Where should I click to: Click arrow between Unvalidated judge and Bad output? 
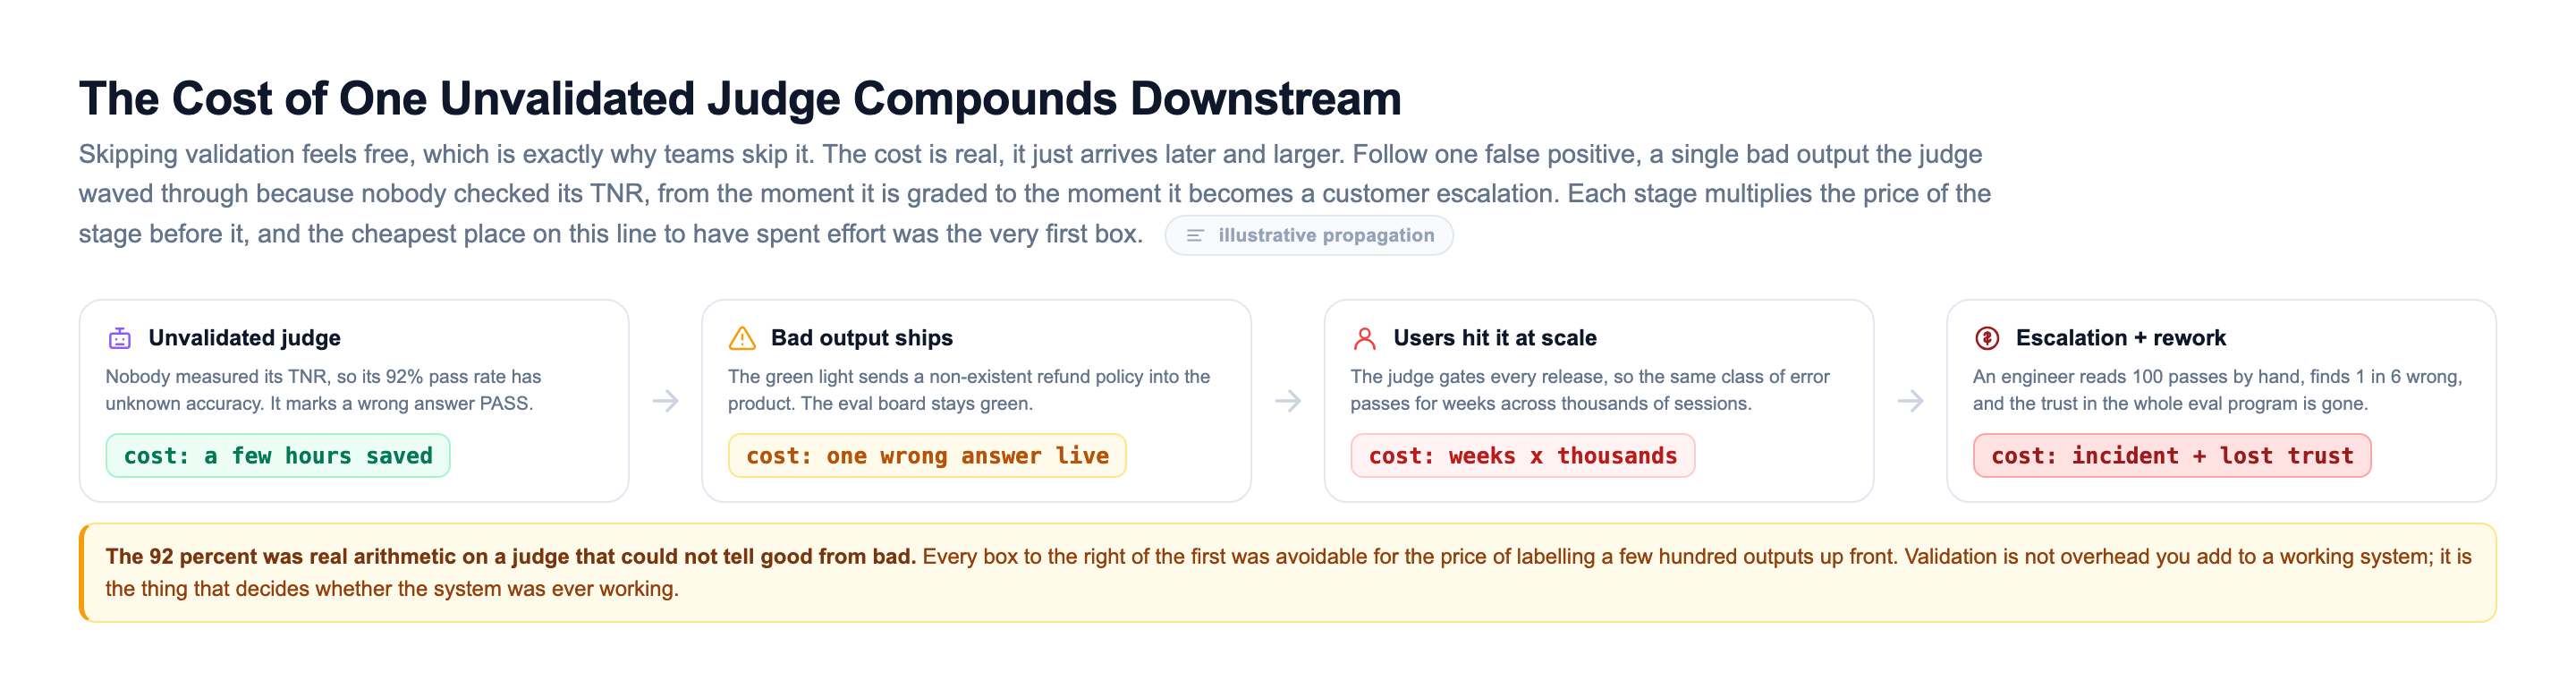click(x=666, y=401)
